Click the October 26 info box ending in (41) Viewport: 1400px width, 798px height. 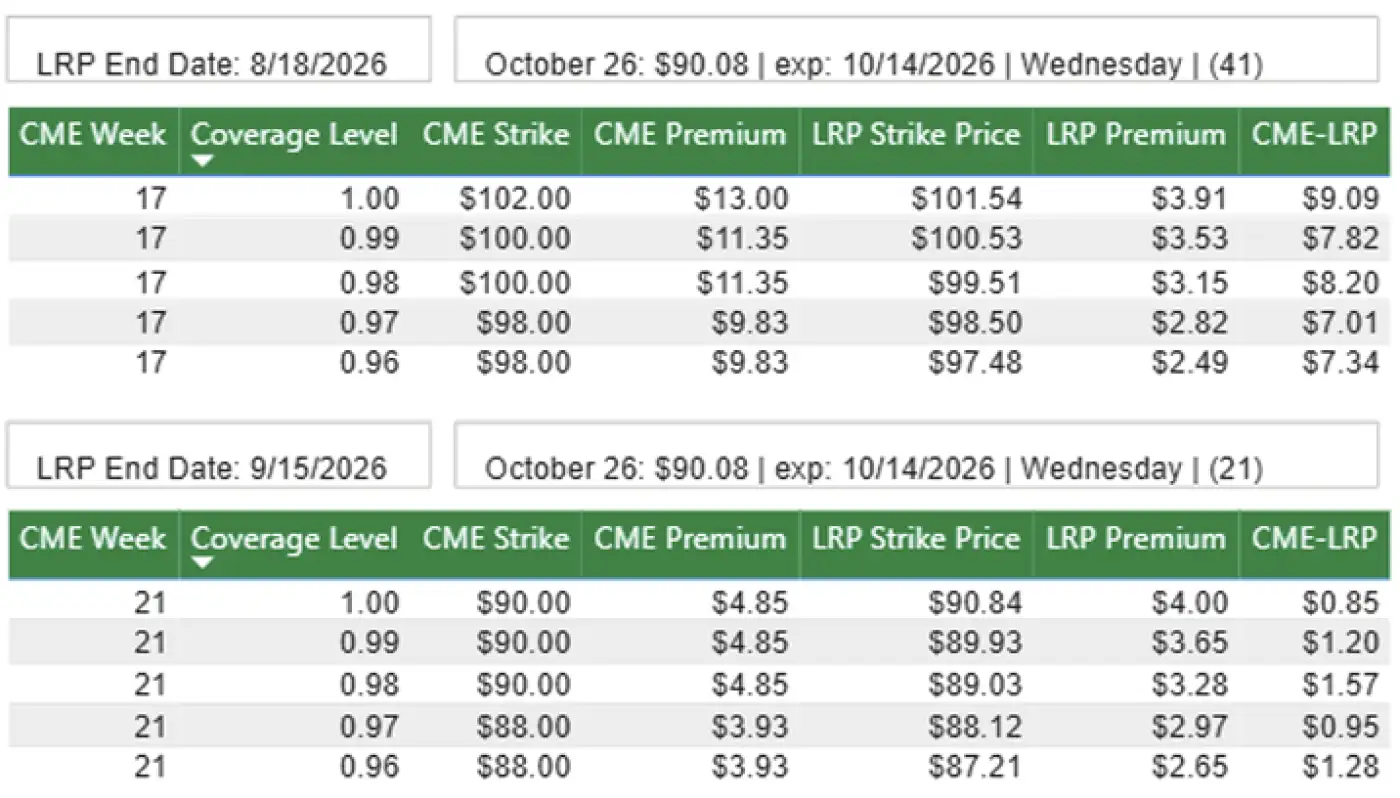click(916, 63)
